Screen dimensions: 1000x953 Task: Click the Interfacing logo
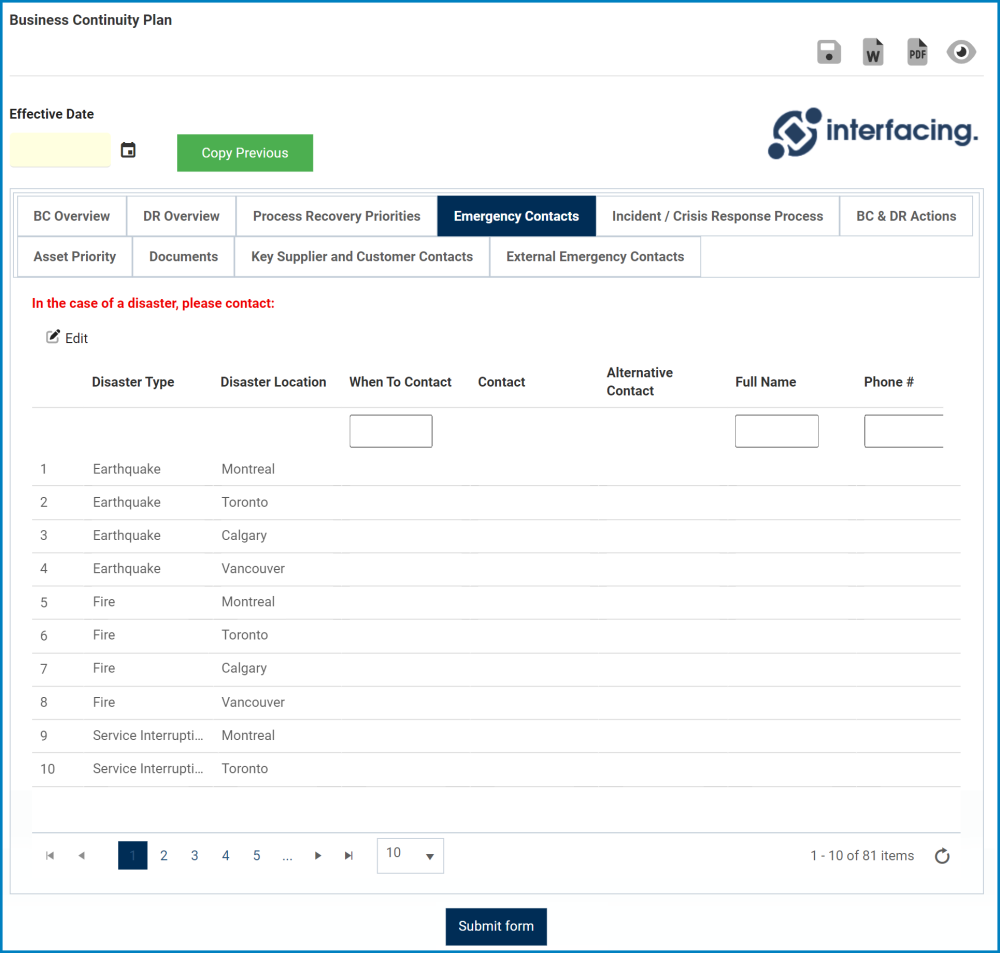(x=872, y=133)
